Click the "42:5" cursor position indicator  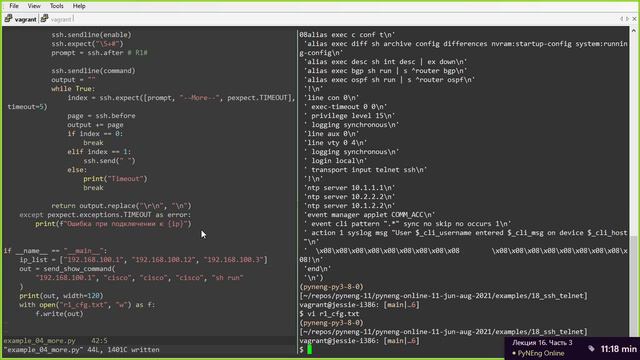pyautogui.click(x=100, y=340)
